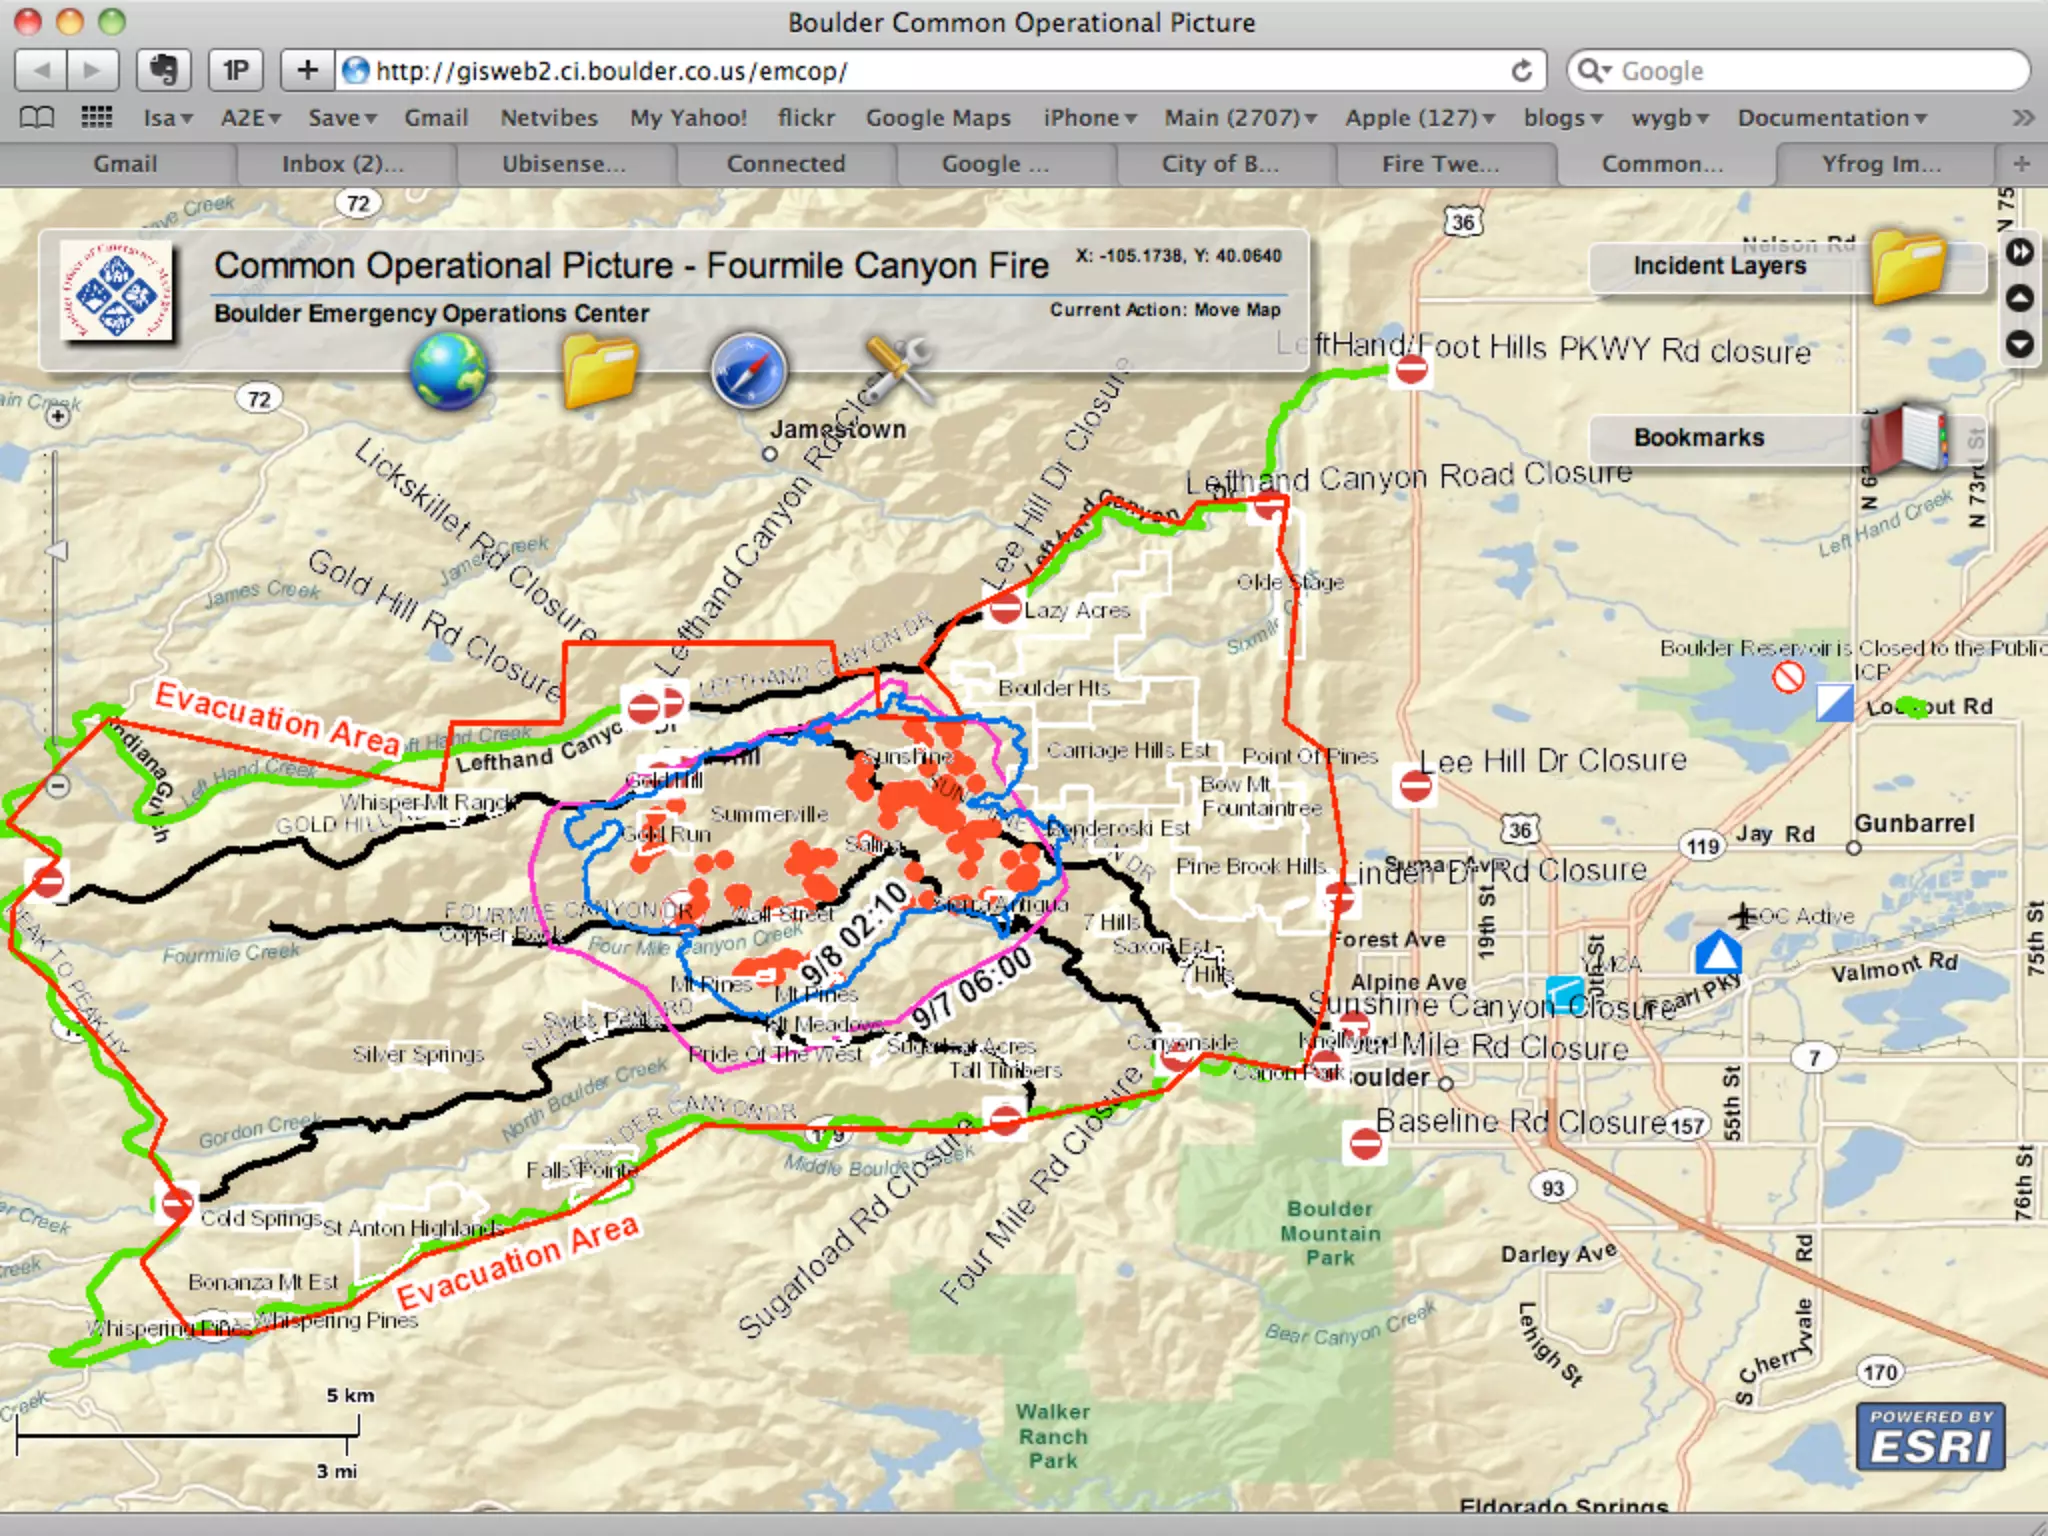Click the map zoom level slider handle
The width and height of the screenshot is (2048, 1536).
58,551
